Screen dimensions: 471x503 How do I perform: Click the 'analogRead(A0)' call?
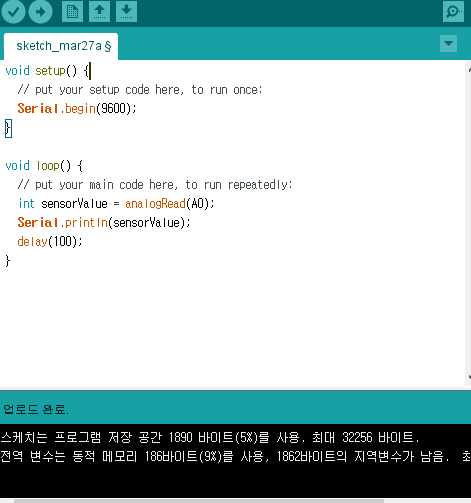click(x=167, y=204)
